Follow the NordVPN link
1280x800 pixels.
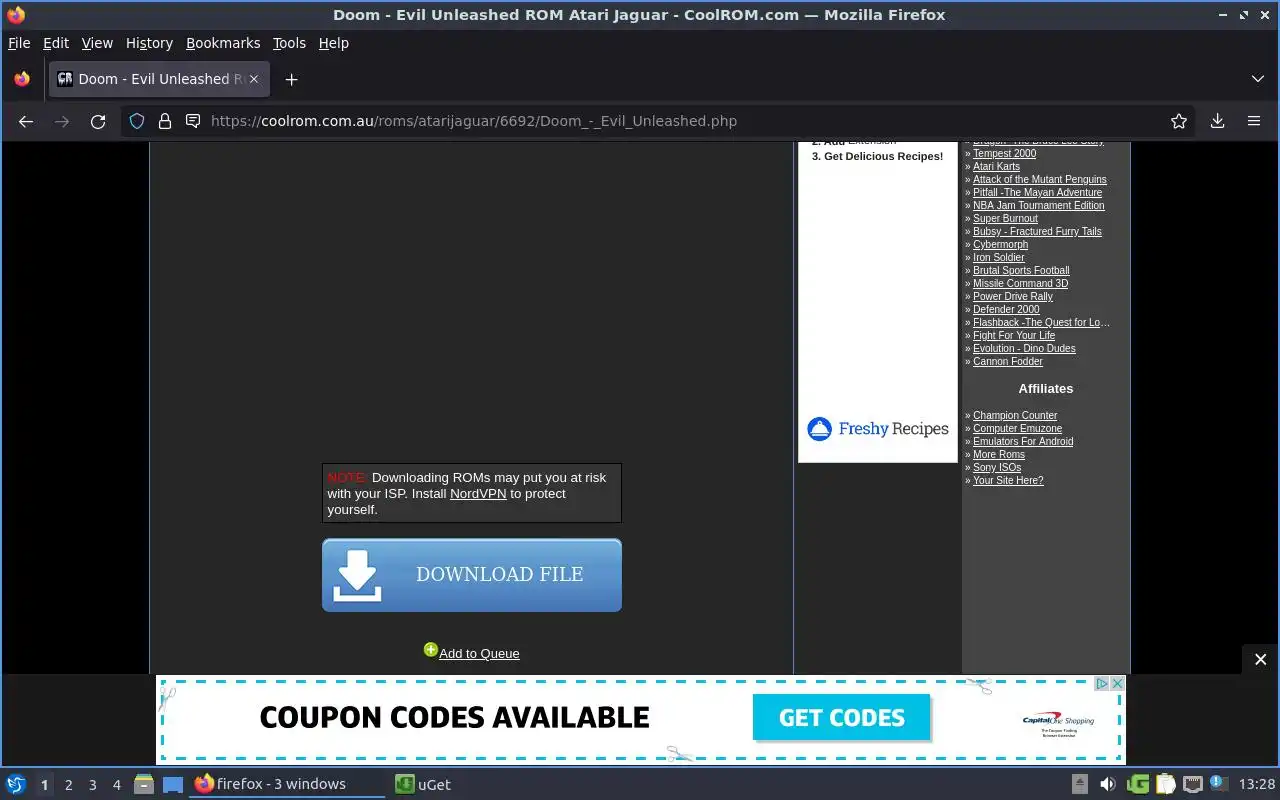click(478, 494)
